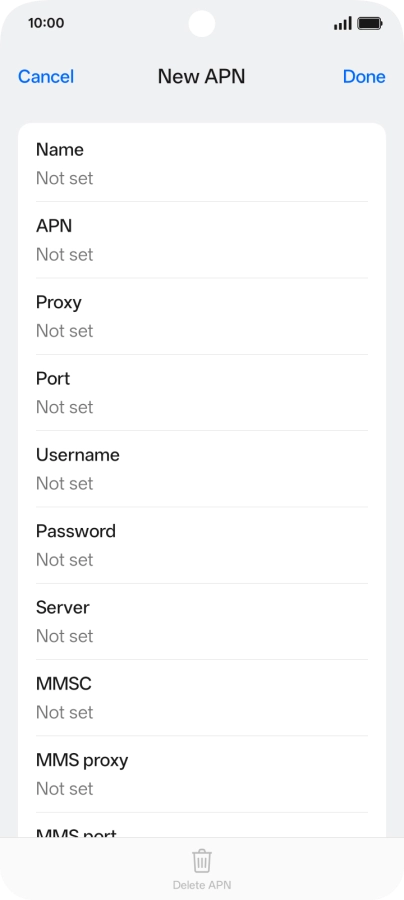Open the Port setting
Screen dimensions: 404x900
(202, 393)
